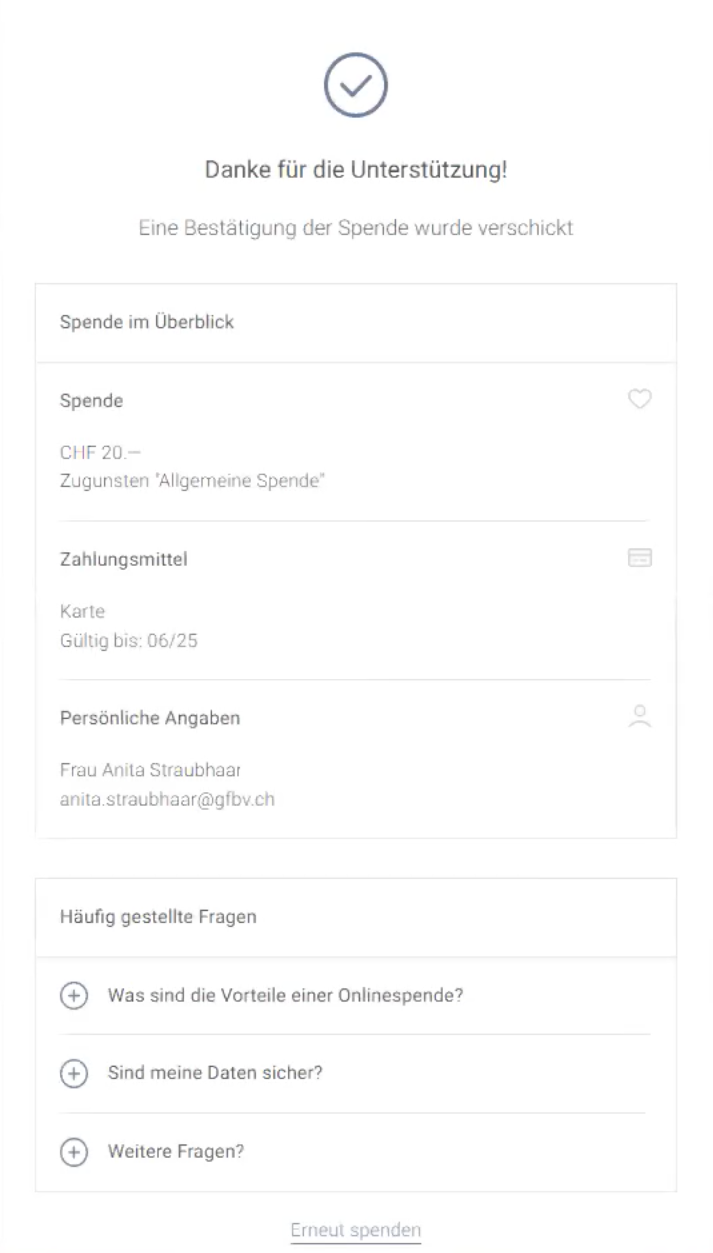
Task: Open the "Weitere Fragen?" question text
Action: 176,1151
